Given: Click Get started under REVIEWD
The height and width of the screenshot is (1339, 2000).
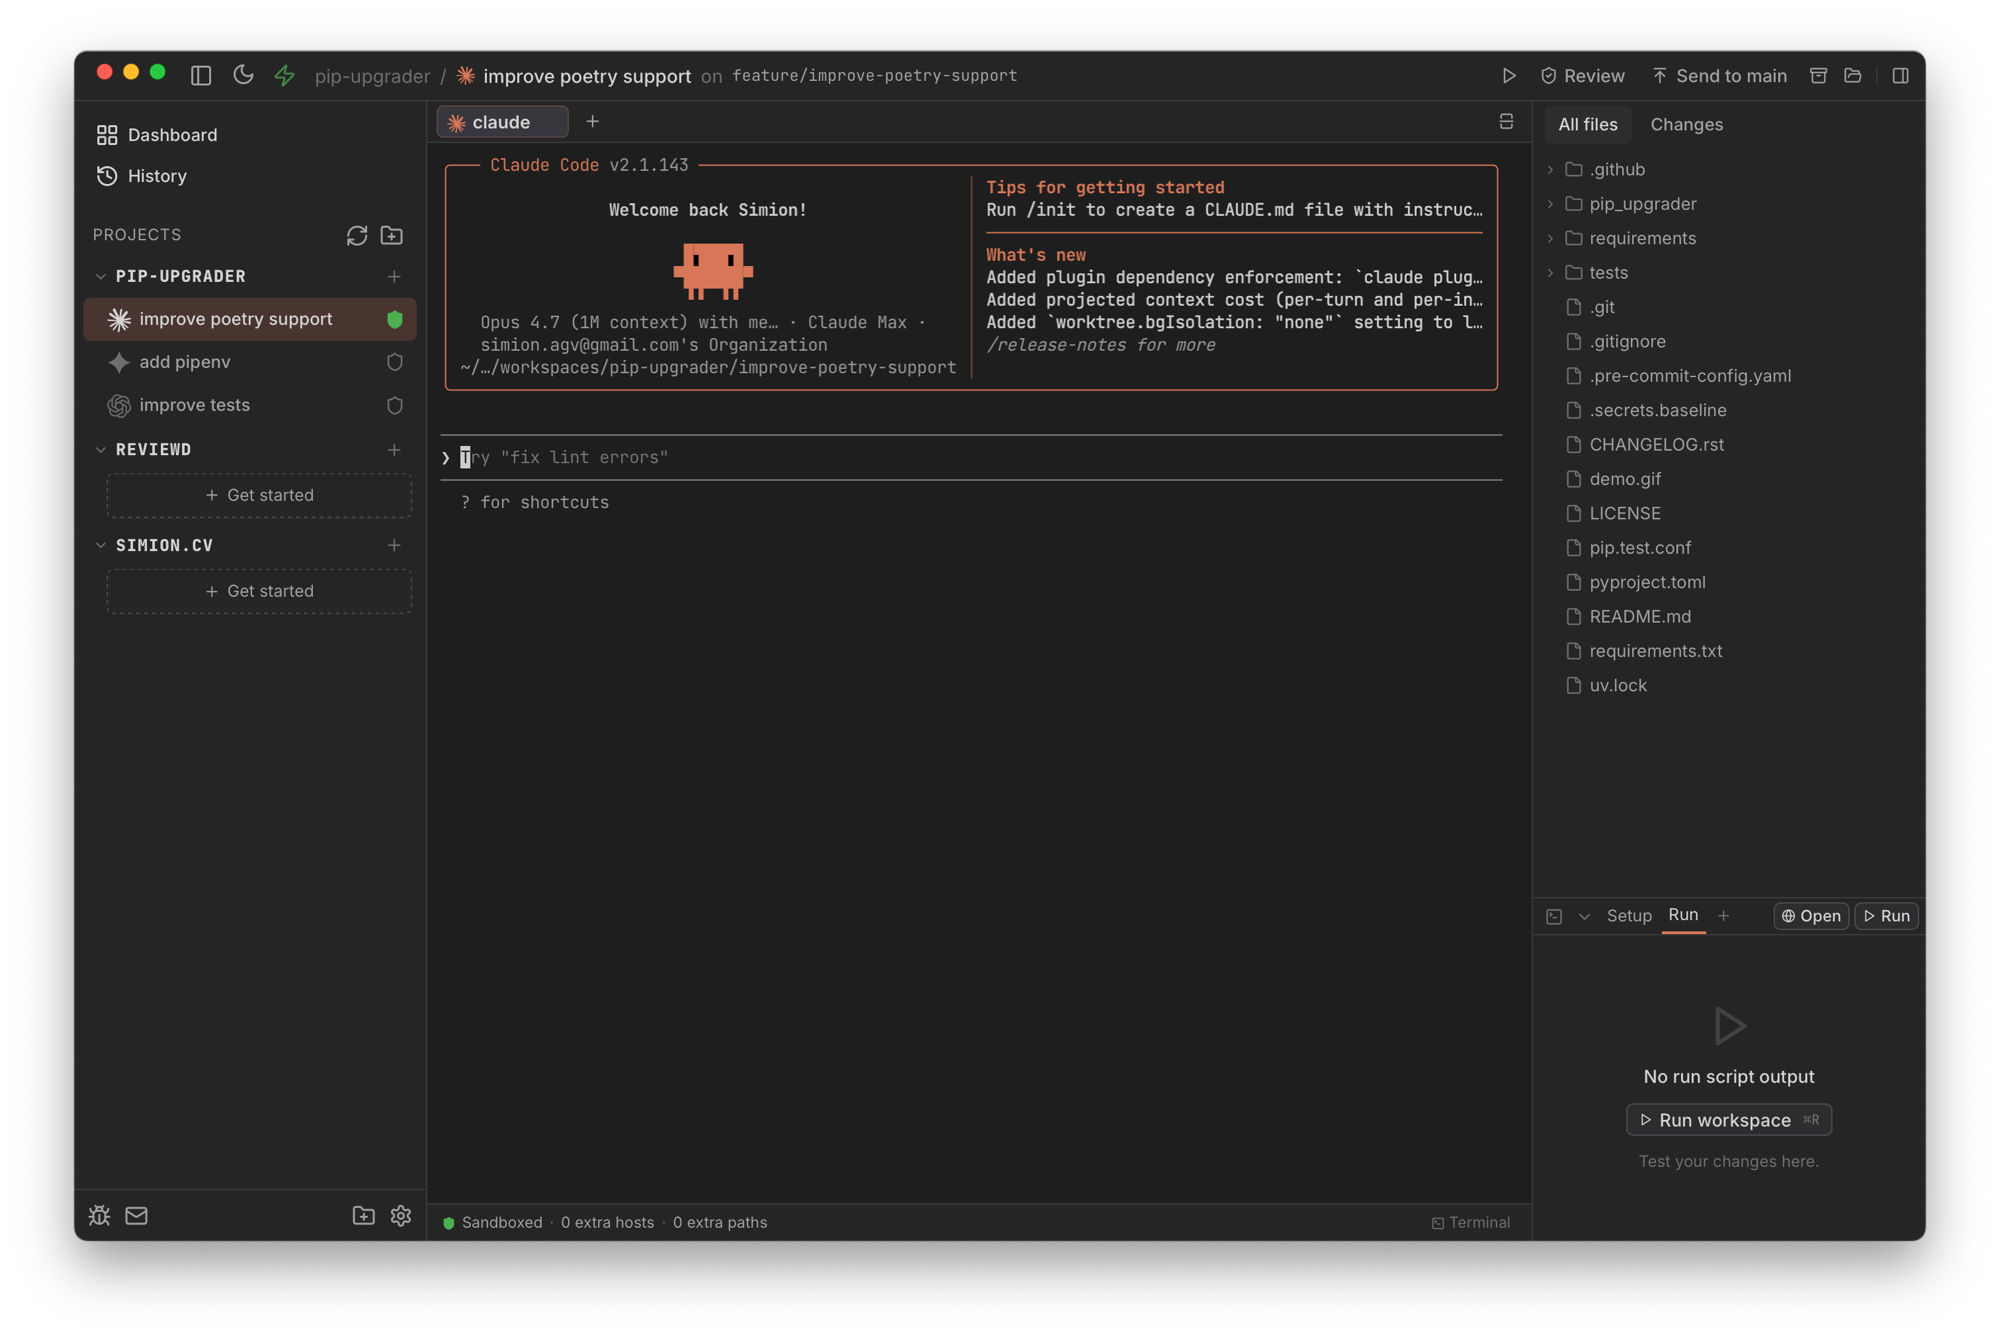Looking at the screenshot, I should 259,495.
